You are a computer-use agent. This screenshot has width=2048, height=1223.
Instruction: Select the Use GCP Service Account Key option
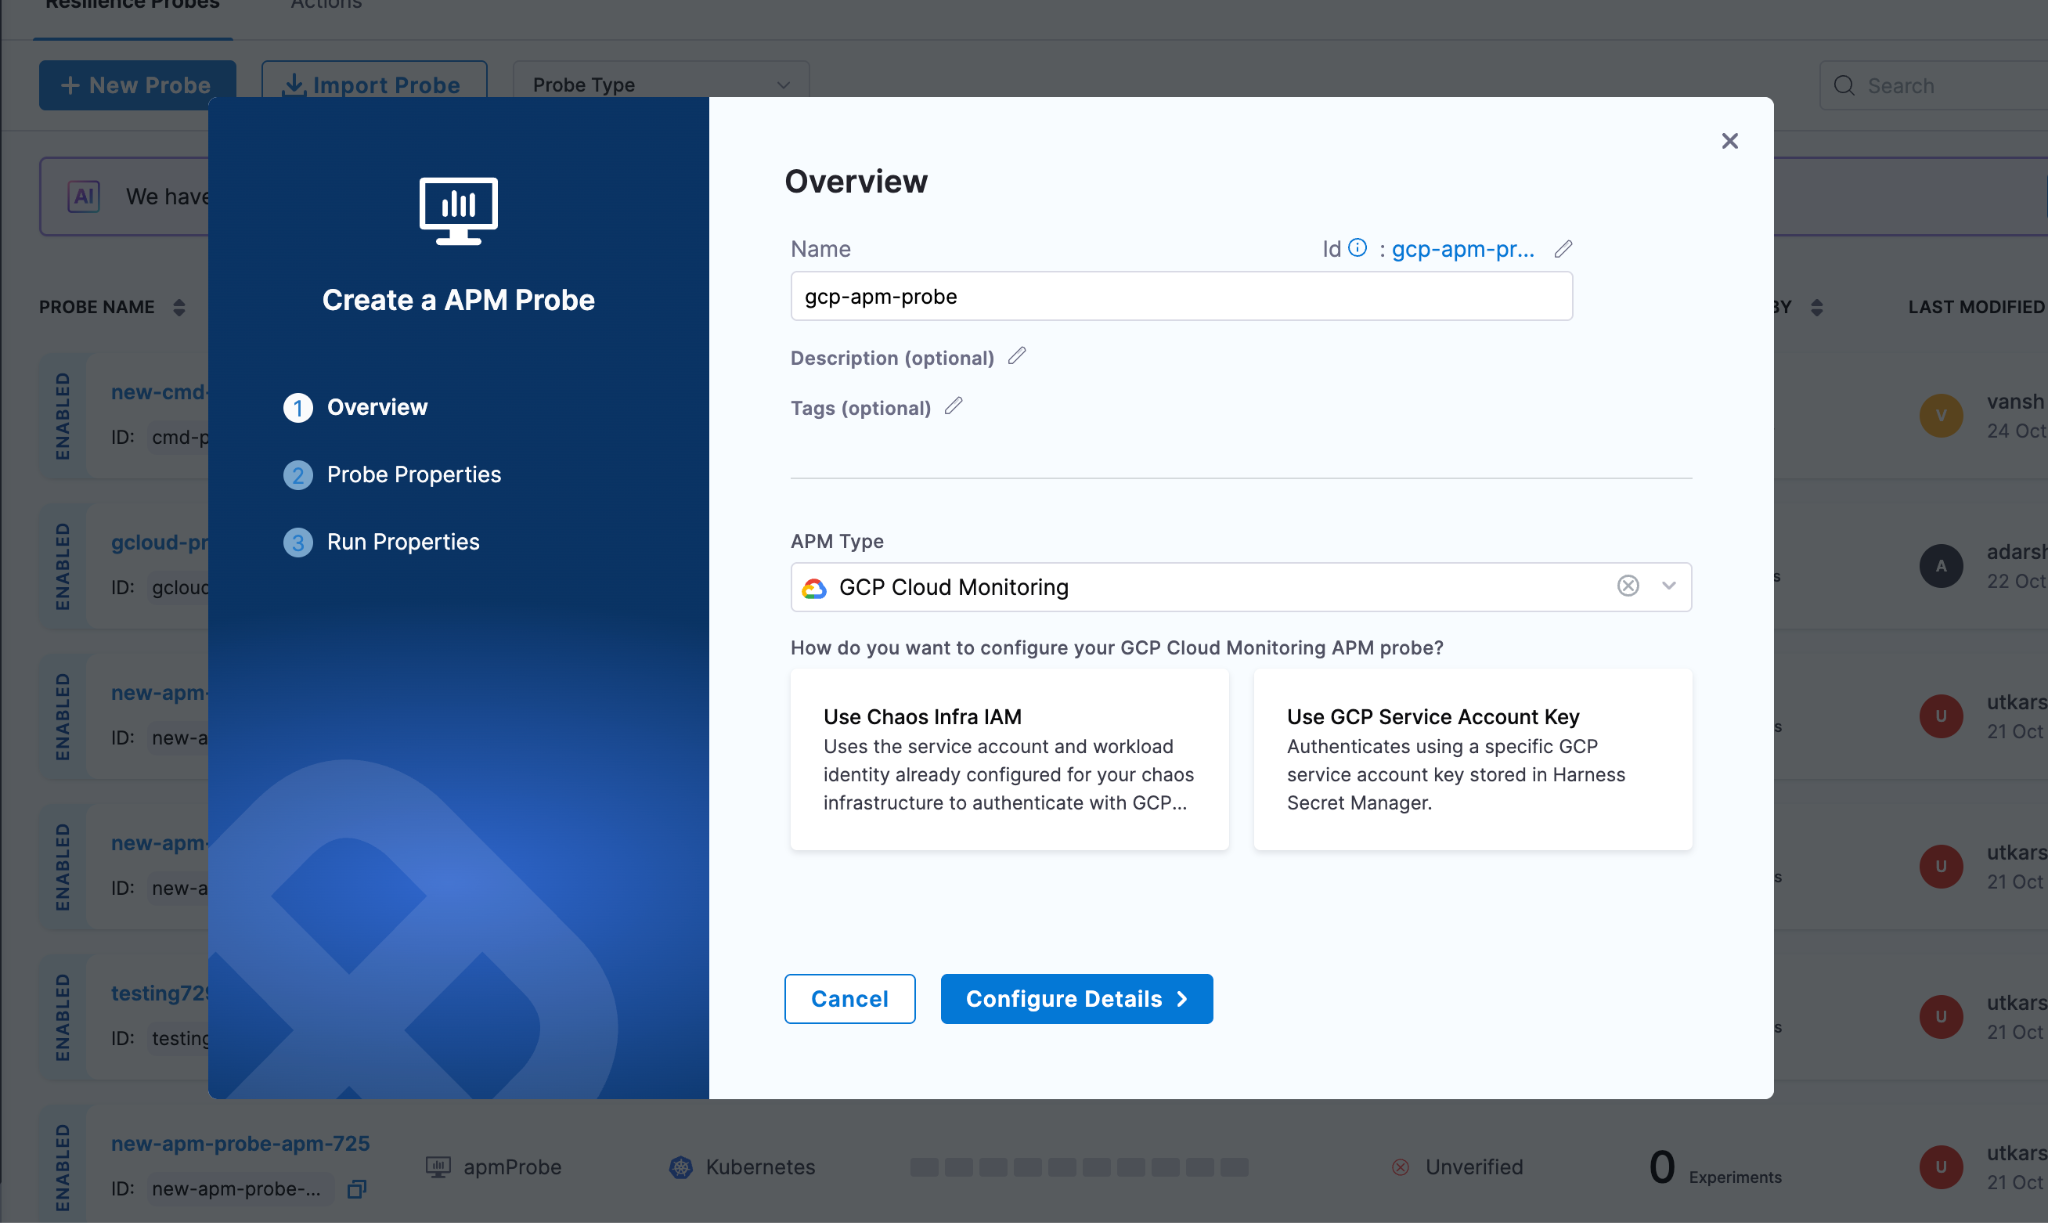[1472, 759]
